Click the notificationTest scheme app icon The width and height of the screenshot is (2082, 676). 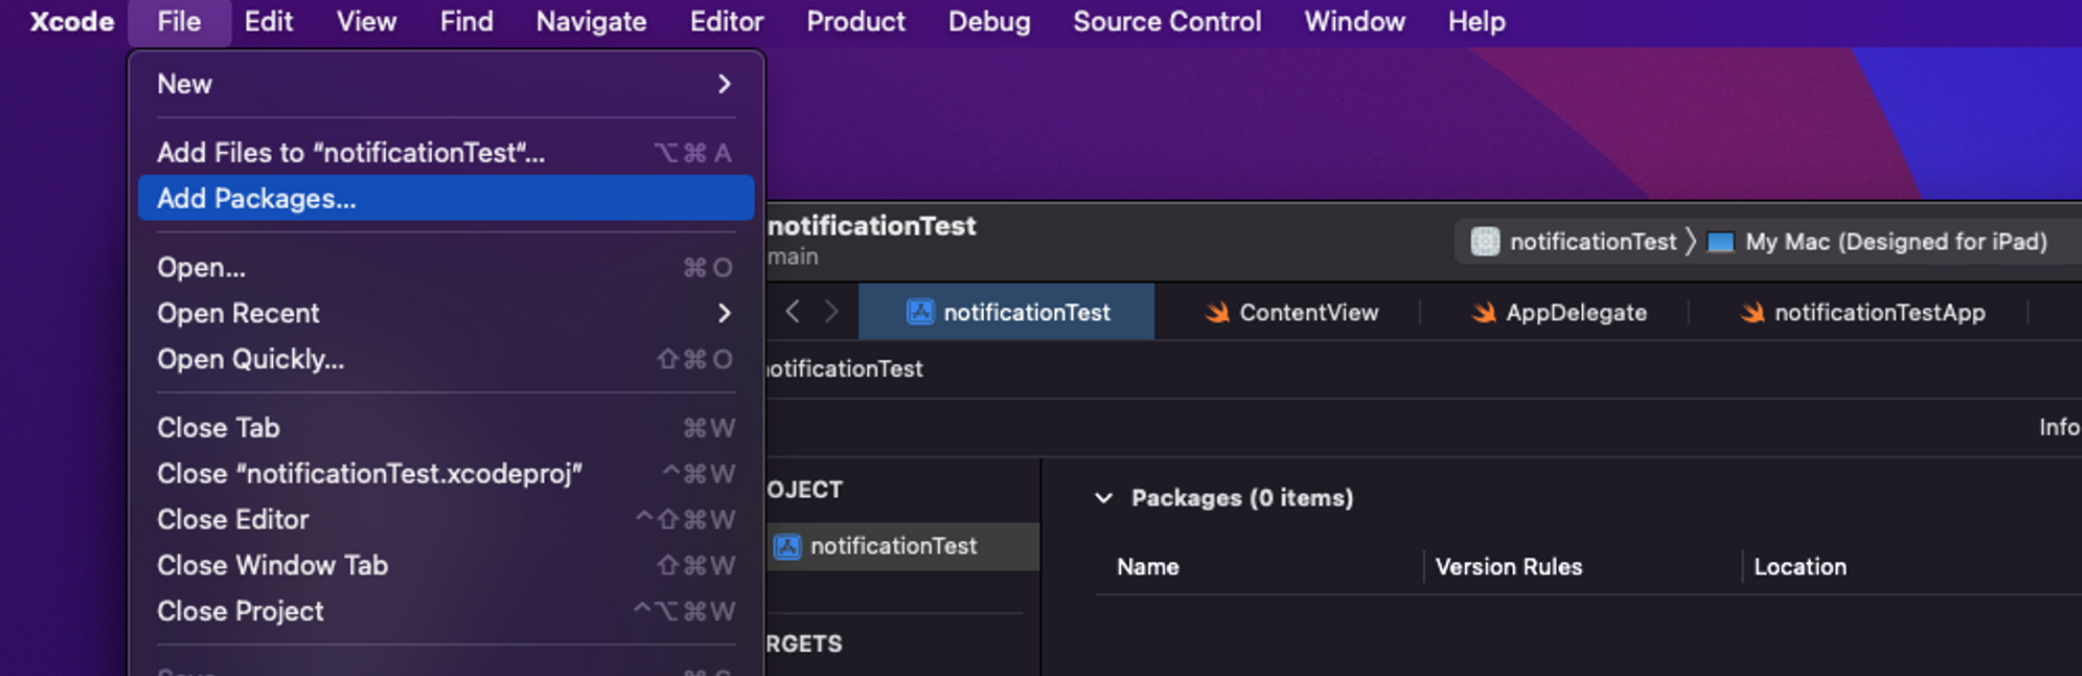1485,242
